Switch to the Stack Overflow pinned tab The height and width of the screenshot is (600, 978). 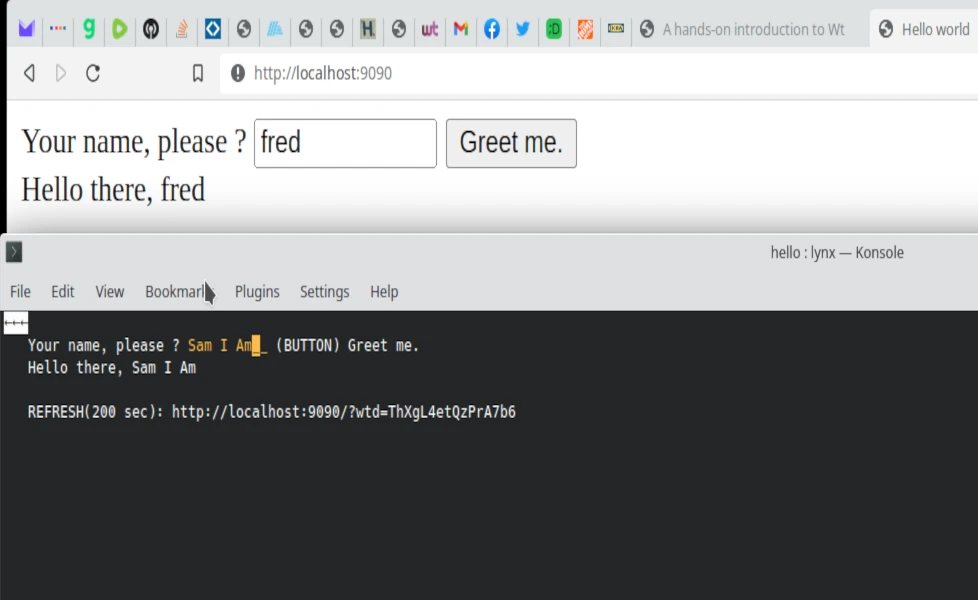point(181,29)
